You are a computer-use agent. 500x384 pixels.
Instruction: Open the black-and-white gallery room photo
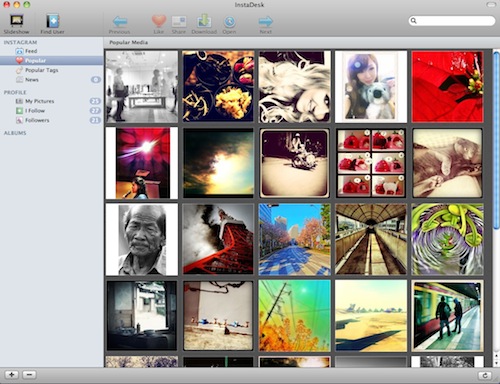[142, 86]
